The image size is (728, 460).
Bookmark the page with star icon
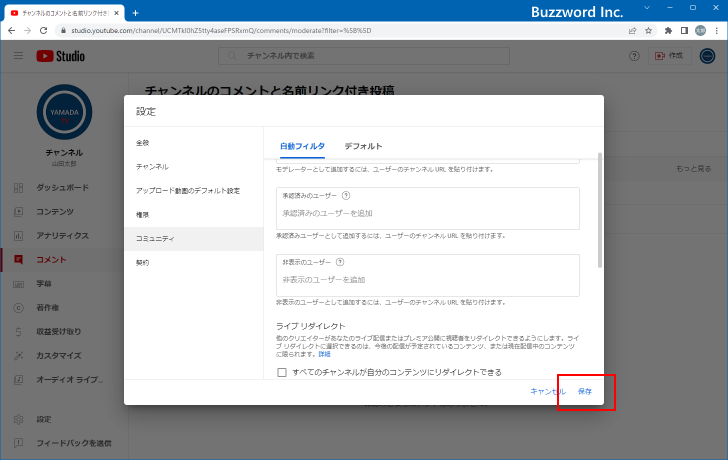click(x=649, y=31)
